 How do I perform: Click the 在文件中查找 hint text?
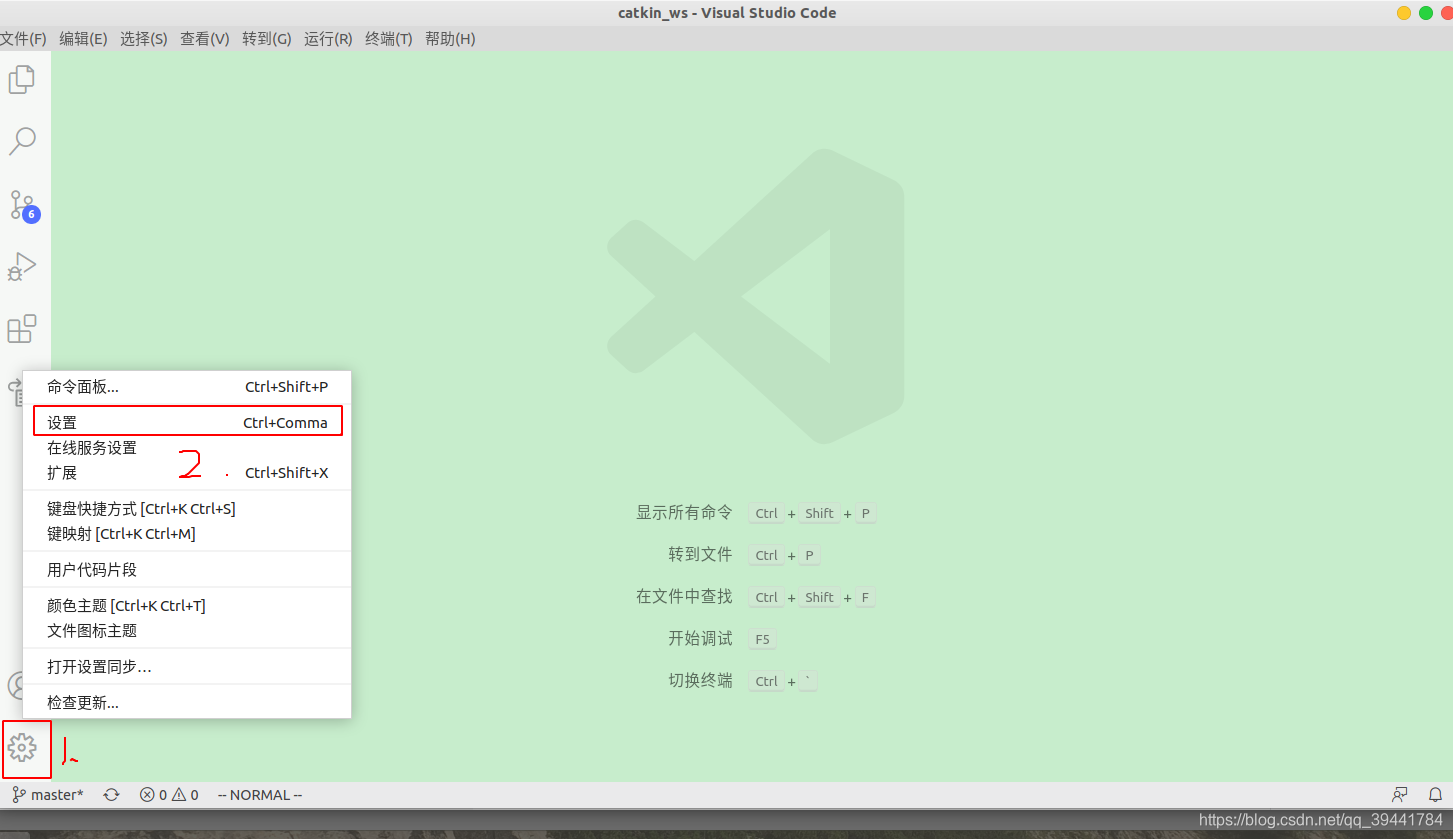pyautogui.click(x=684, y=597)
